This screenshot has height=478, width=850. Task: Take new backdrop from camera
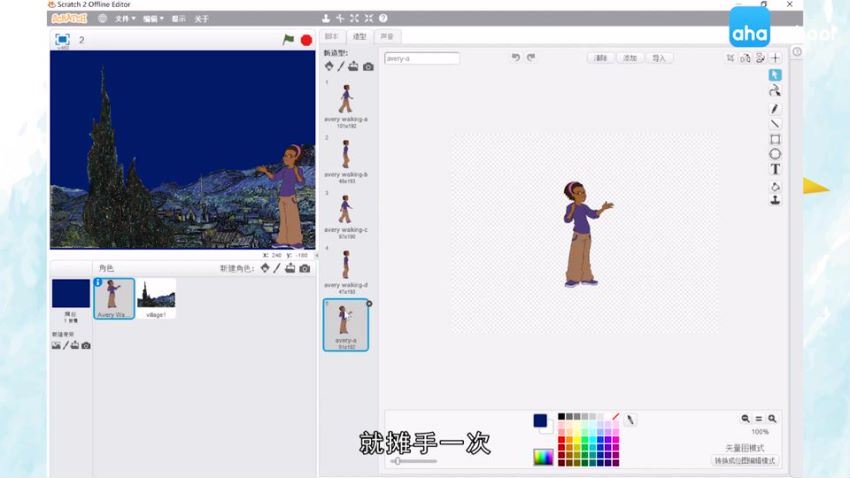[x=86, y=345]
